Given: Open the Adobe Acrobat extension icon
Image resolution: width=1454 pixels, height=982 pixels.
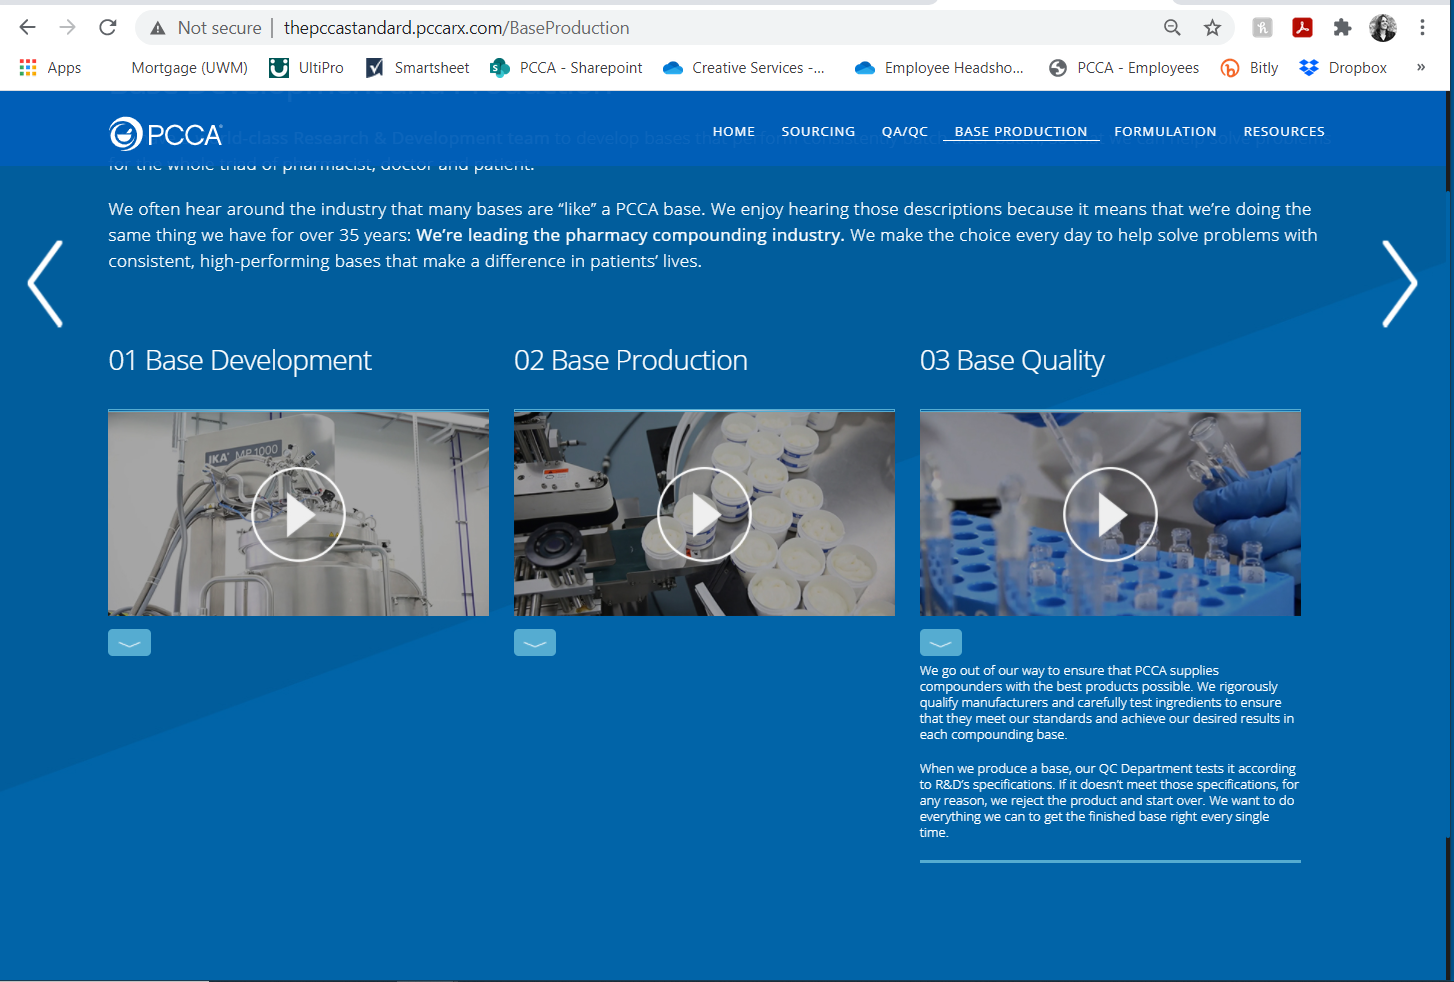Looking at the screenshot, I should 1302,28.
